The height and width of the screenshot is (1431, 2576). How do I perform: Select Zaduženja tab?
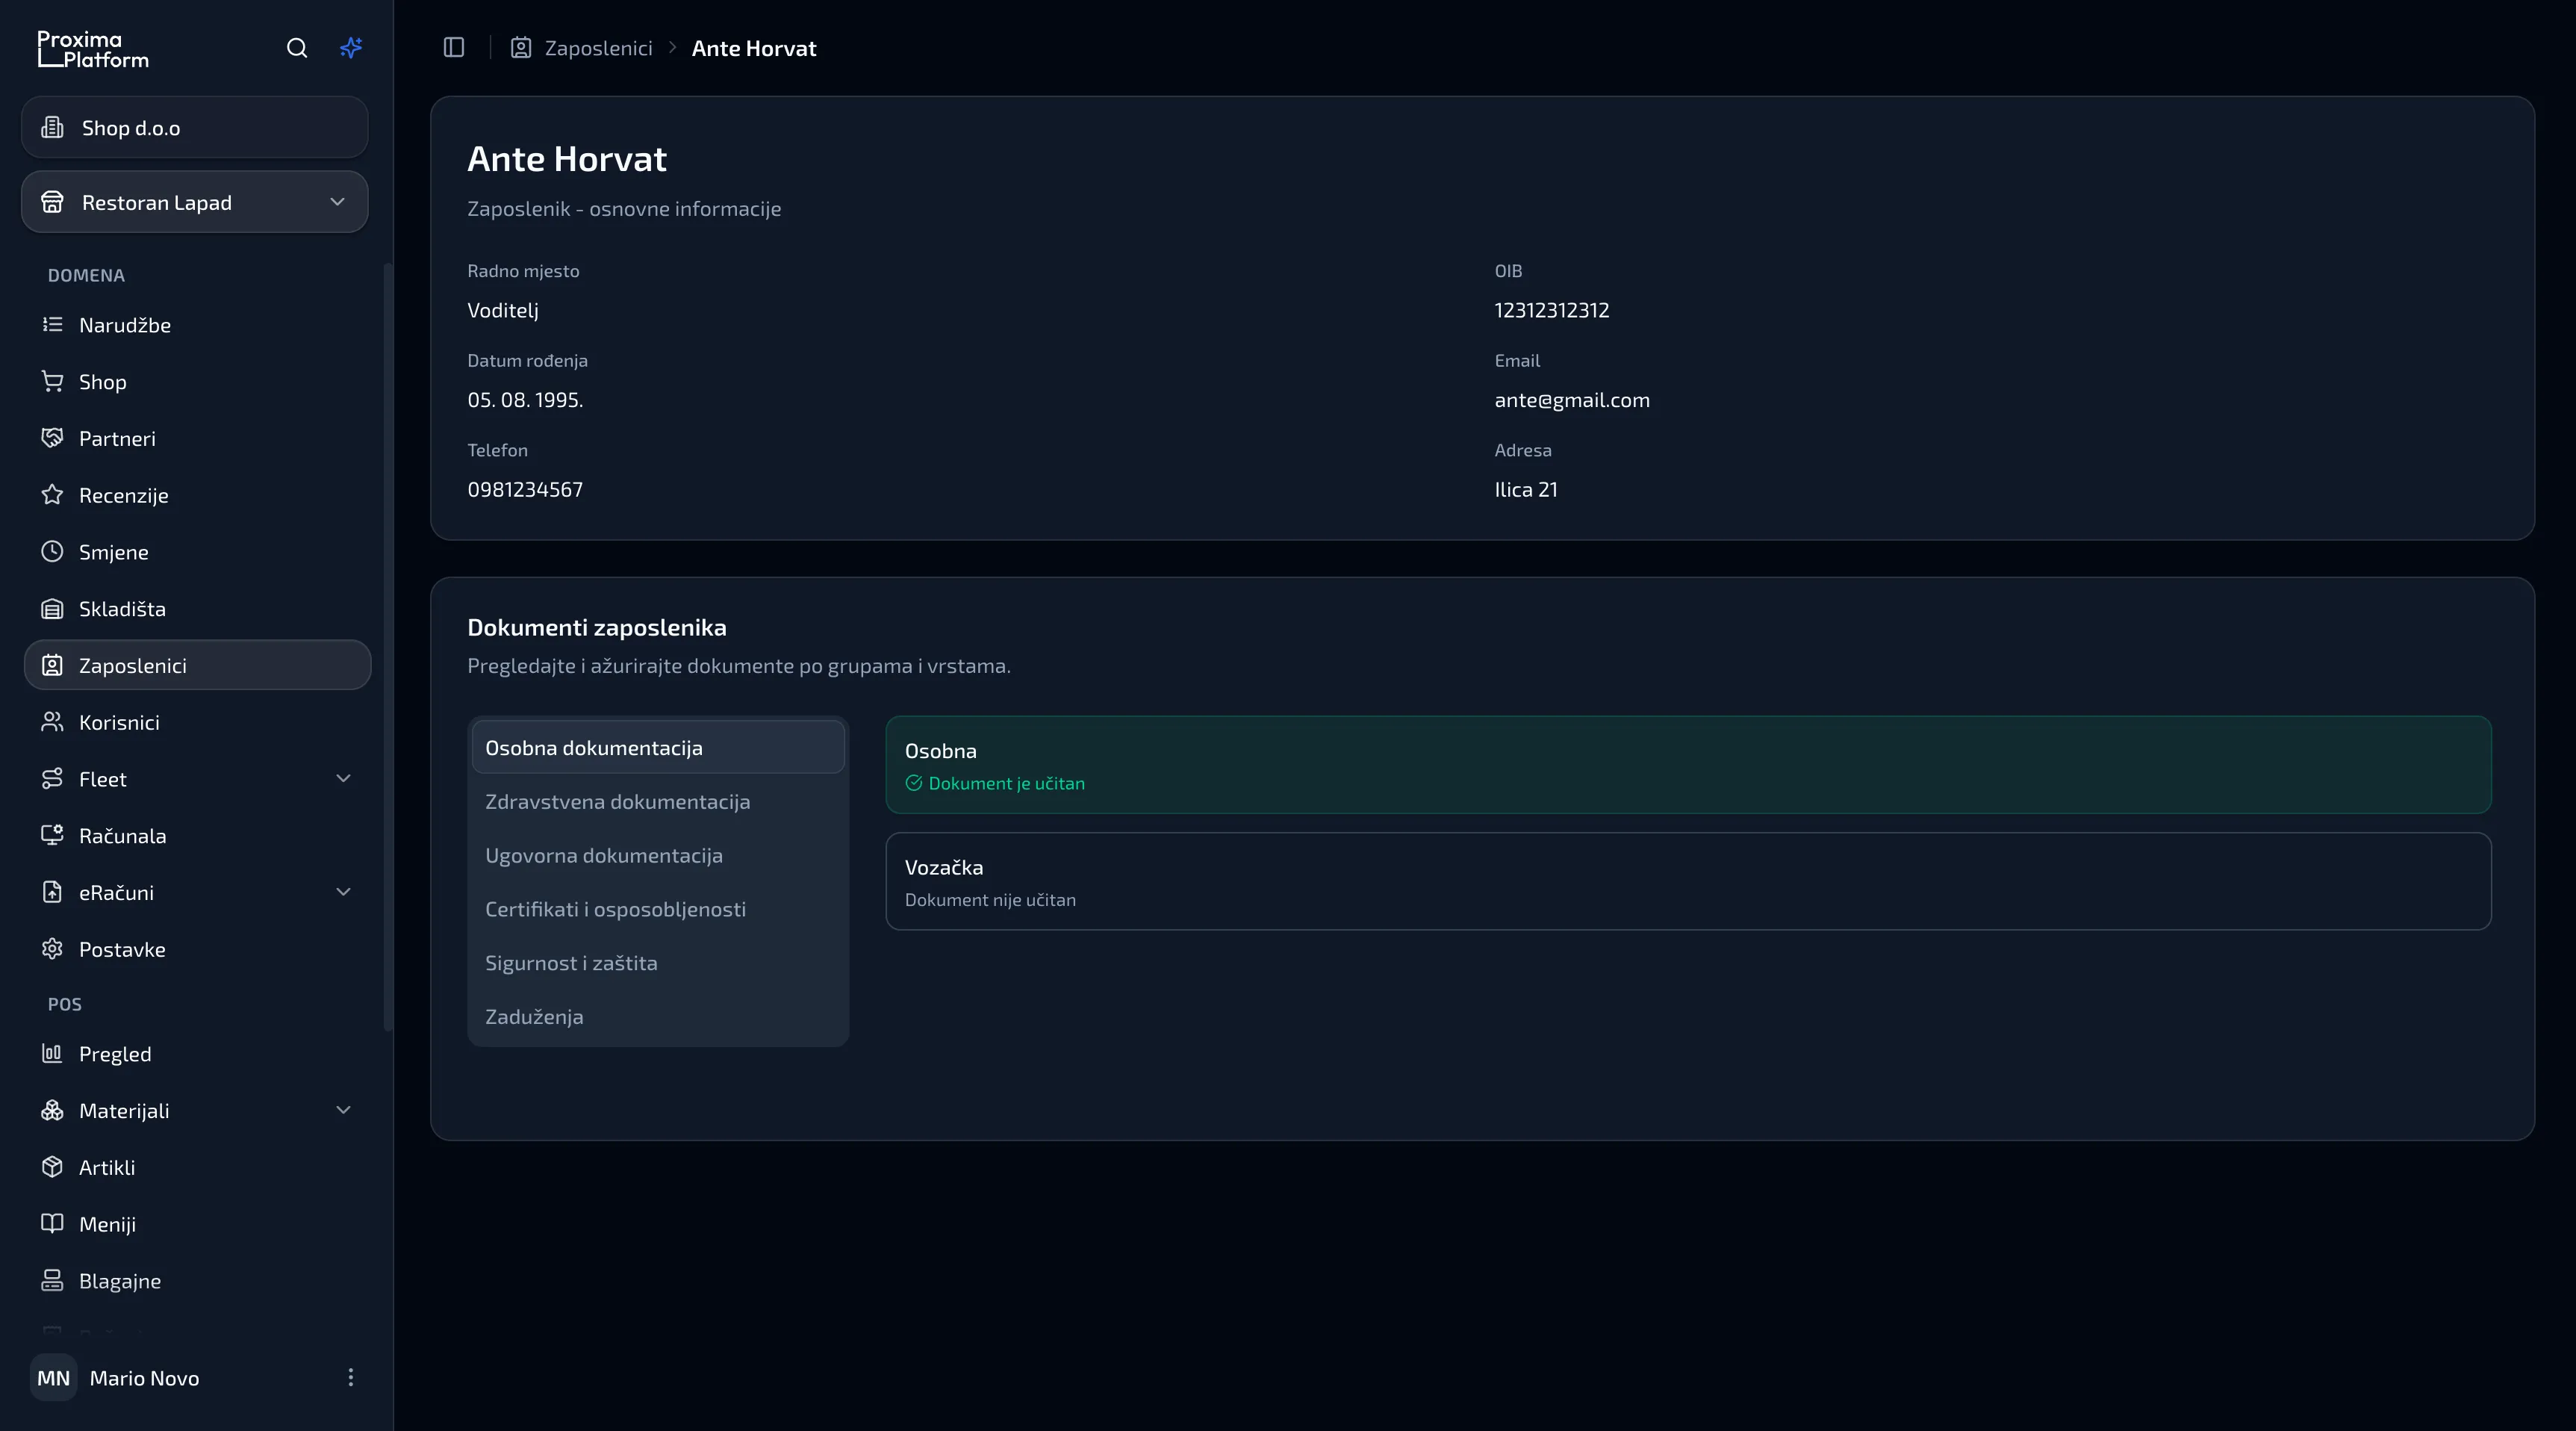point(658,1017)
